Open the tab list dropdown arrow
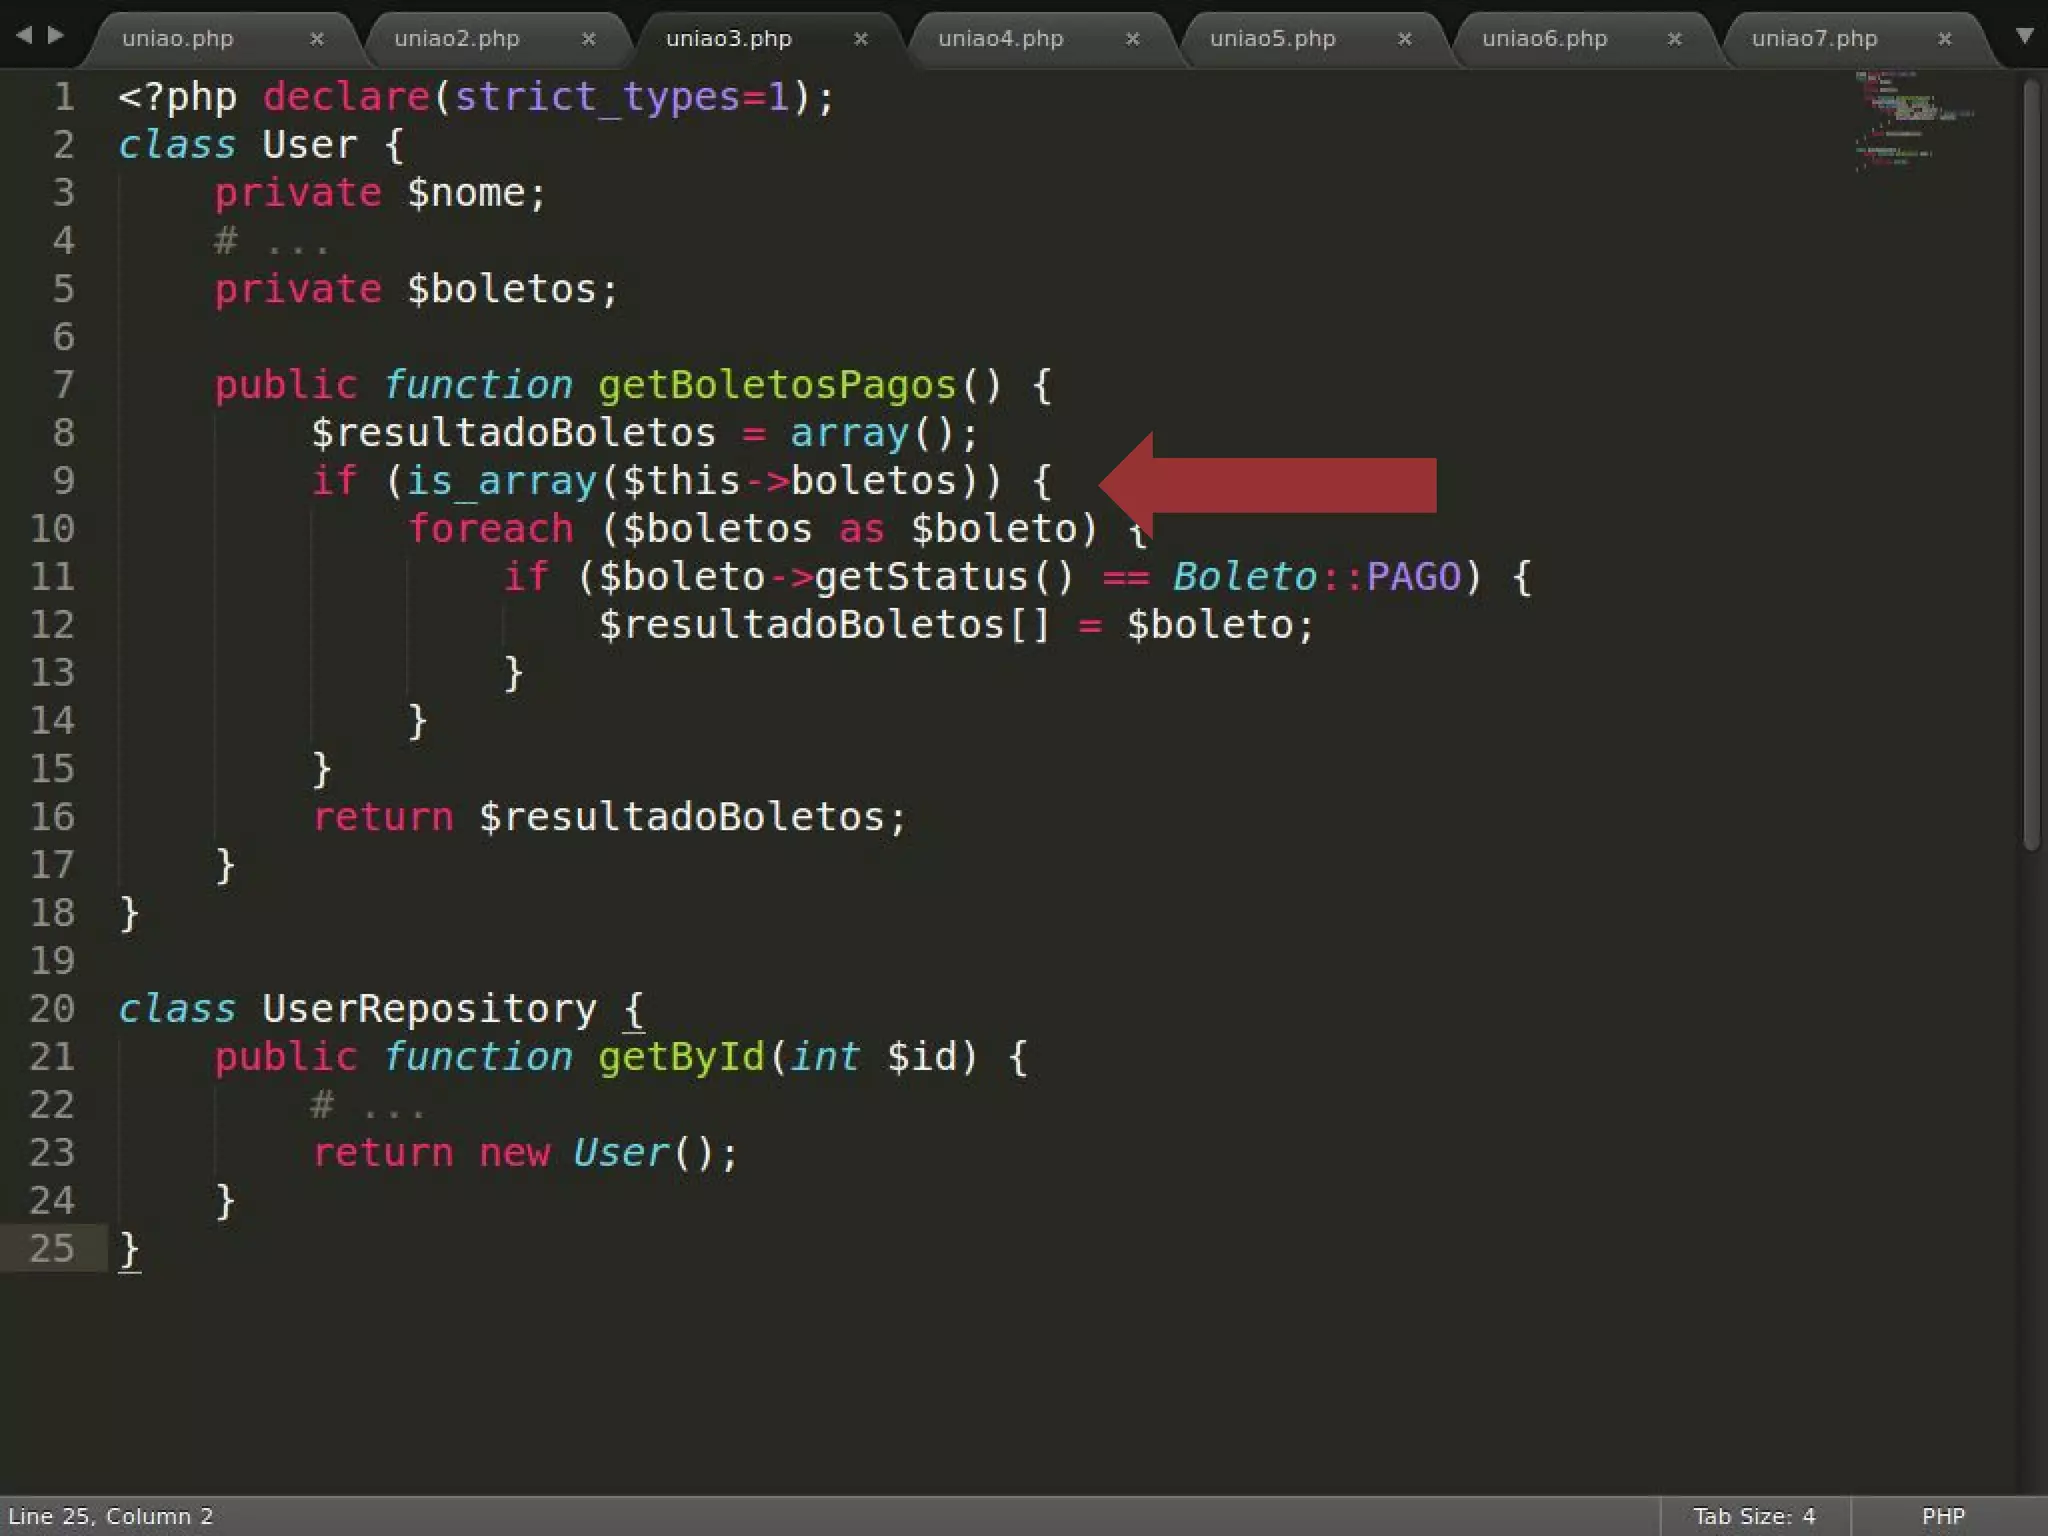2048x1536 pixels. point(2024,36)
